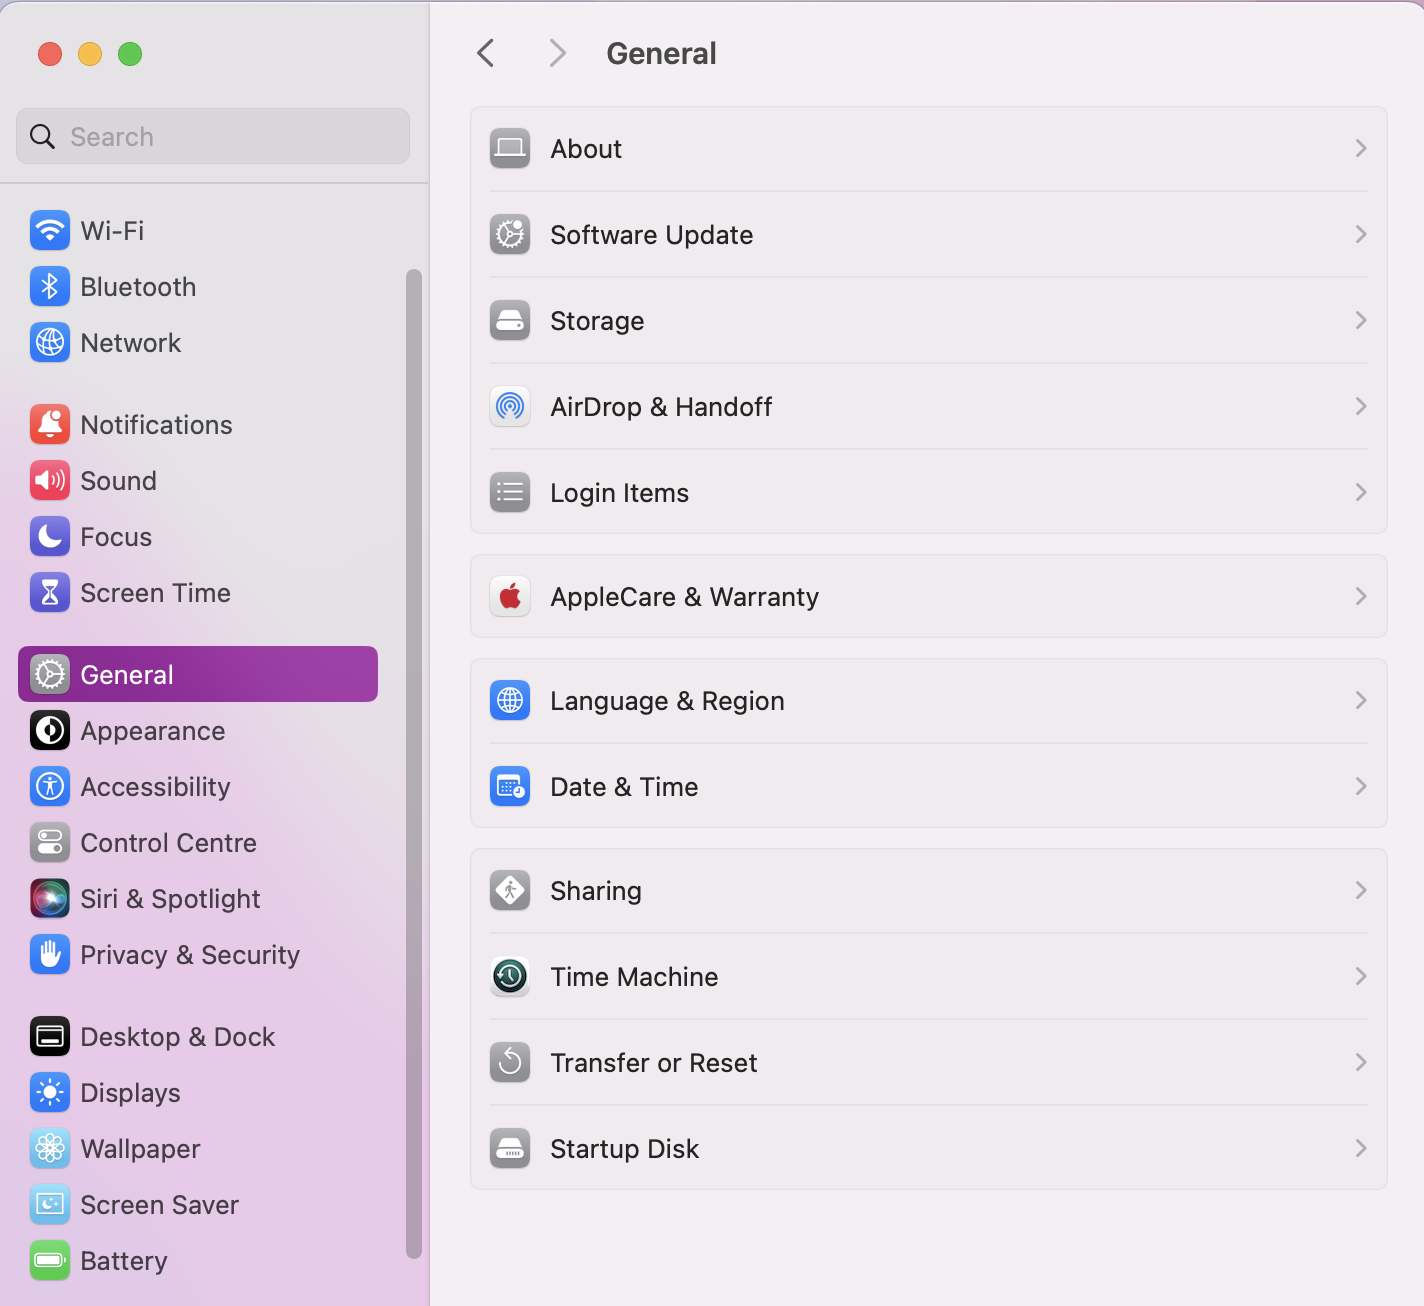Navigate back using the back arrow
The width and height of the screenshot is (1424, 1306).
coord(485,52)
